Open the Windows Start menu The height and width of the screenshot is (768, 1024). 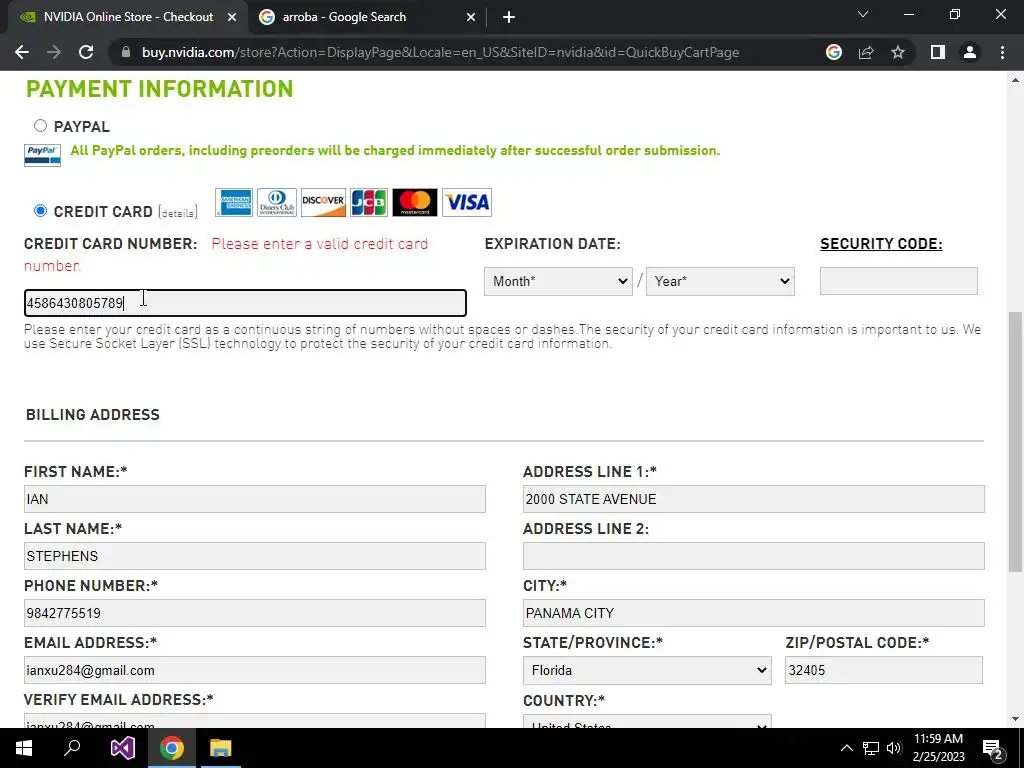pos(24,748)
